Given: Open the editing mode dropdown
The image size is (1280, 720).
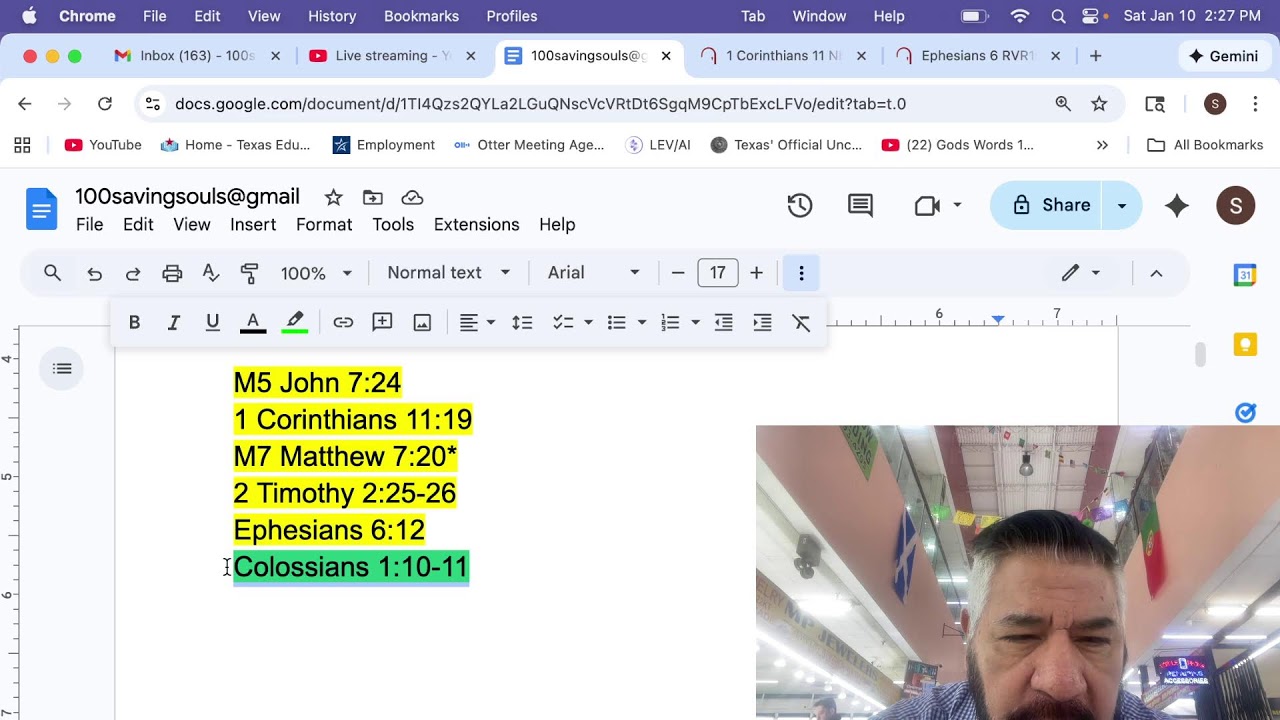Looking at the screenshot, I should click(1081, 273).
